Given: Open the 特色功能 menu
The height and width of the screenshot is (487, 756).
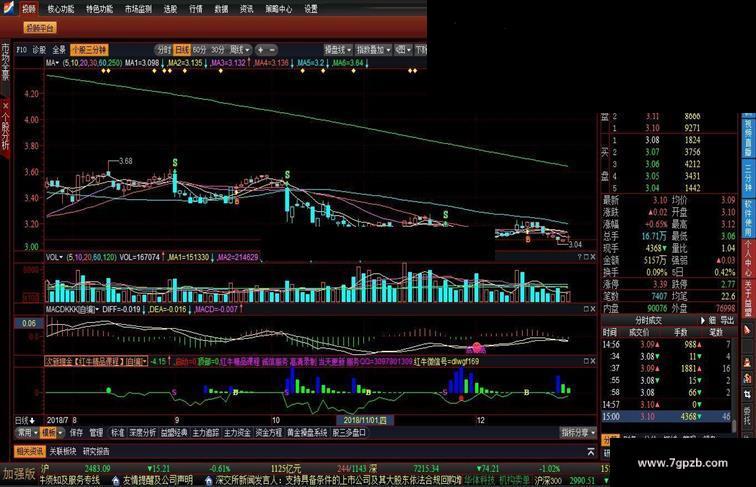Looking at the screenshot, I should pos(99,9).
